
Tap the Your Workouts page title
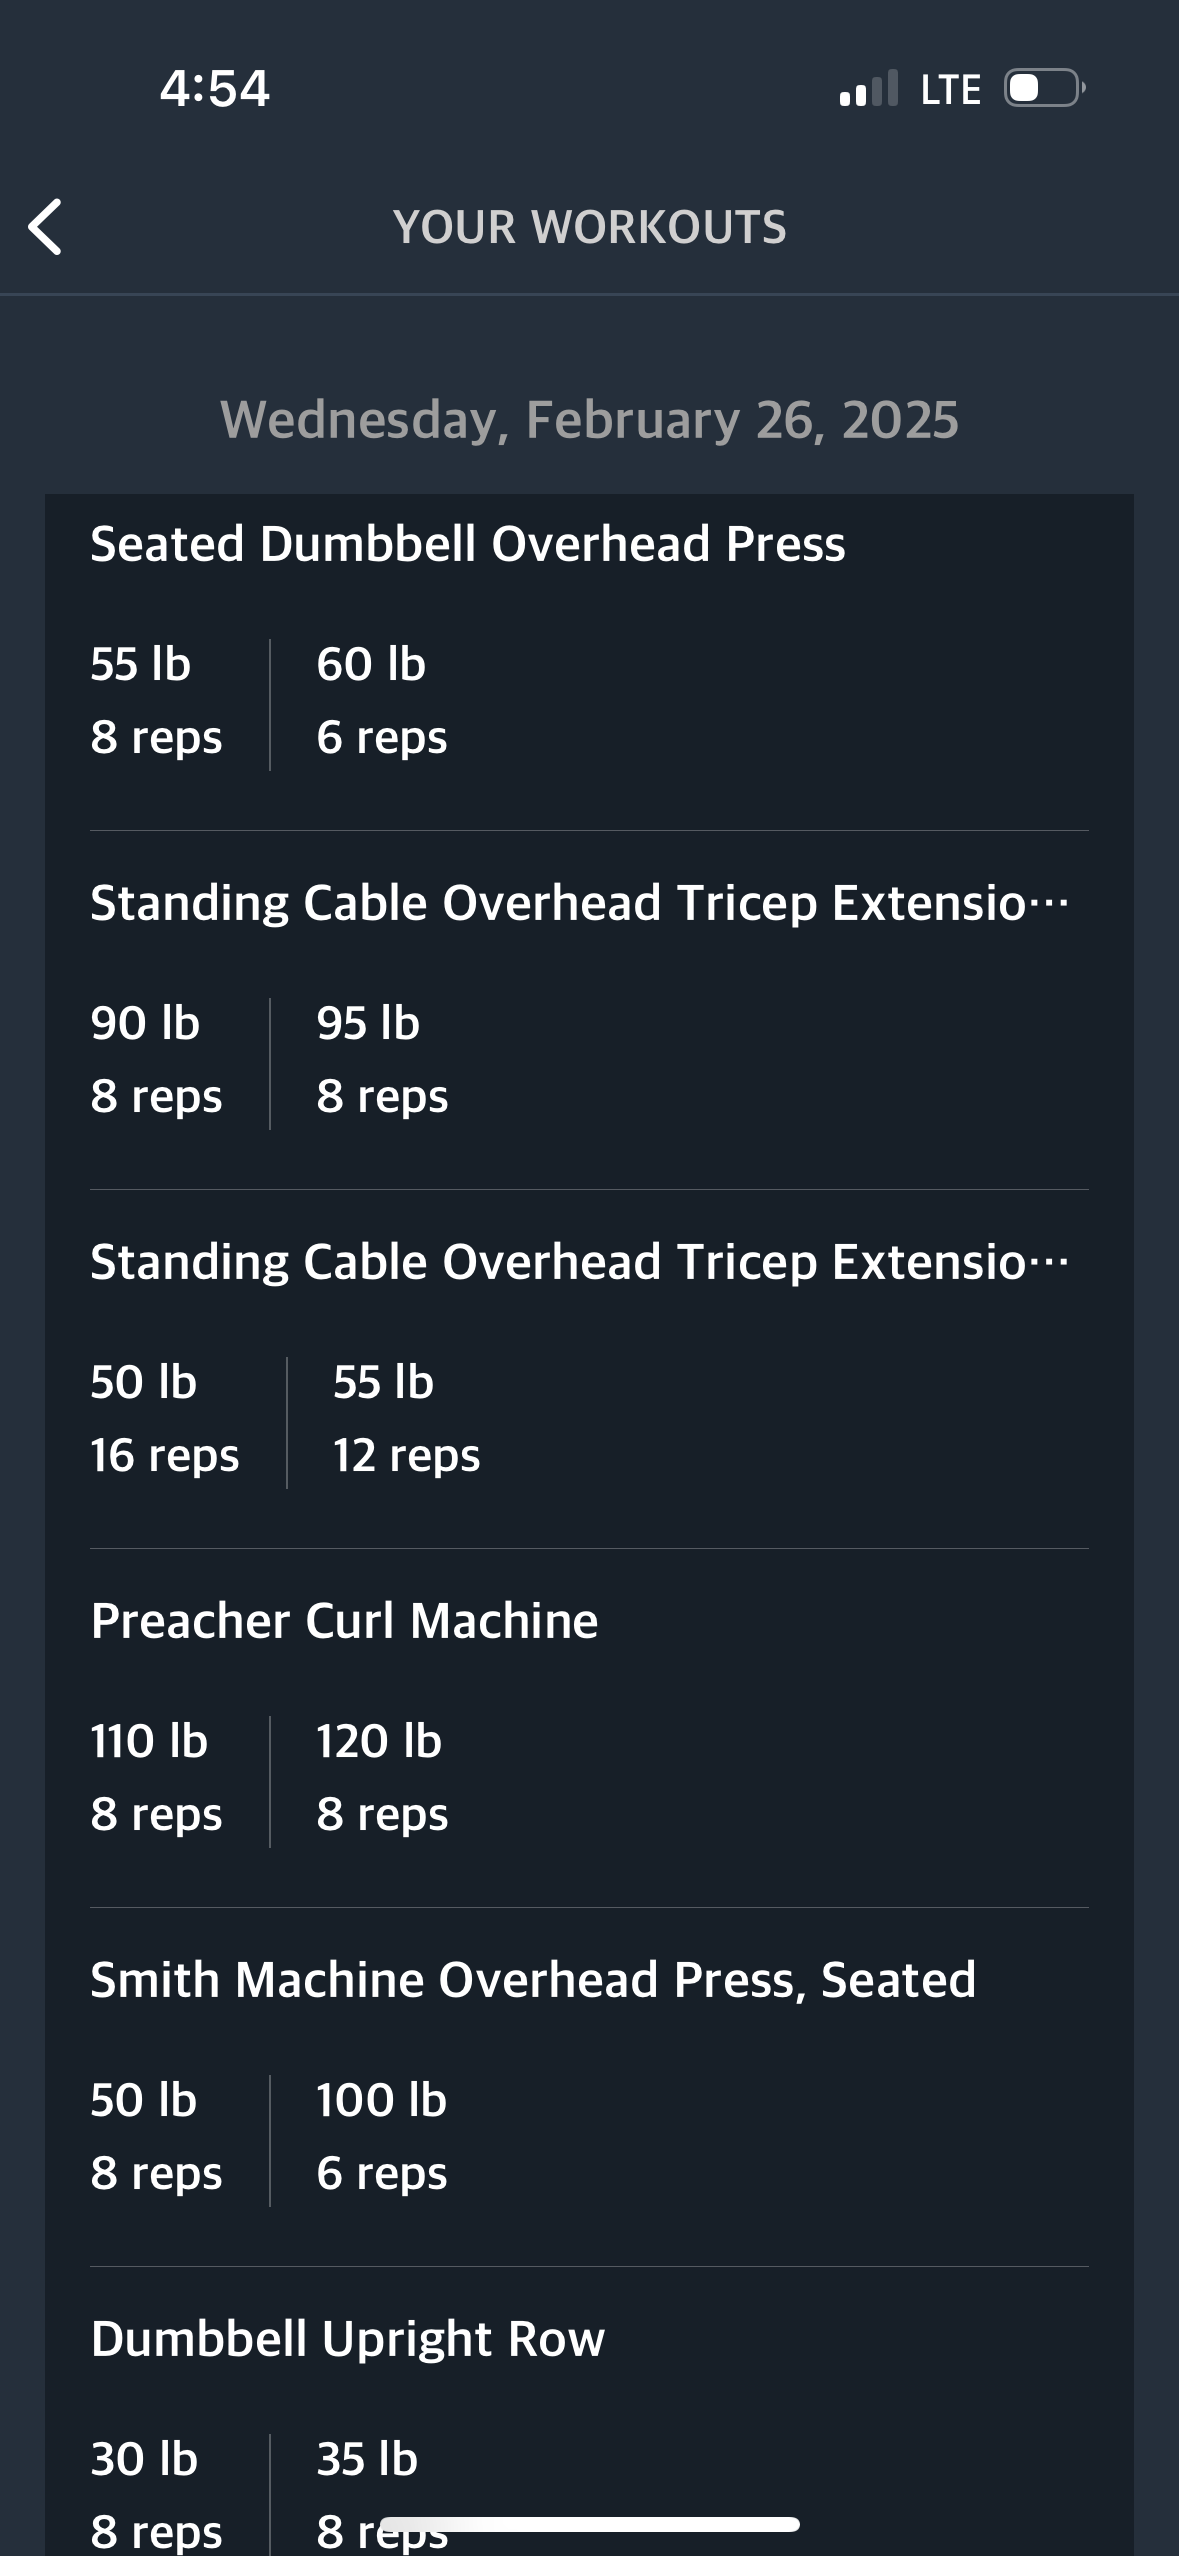click(x=590, y=227)
